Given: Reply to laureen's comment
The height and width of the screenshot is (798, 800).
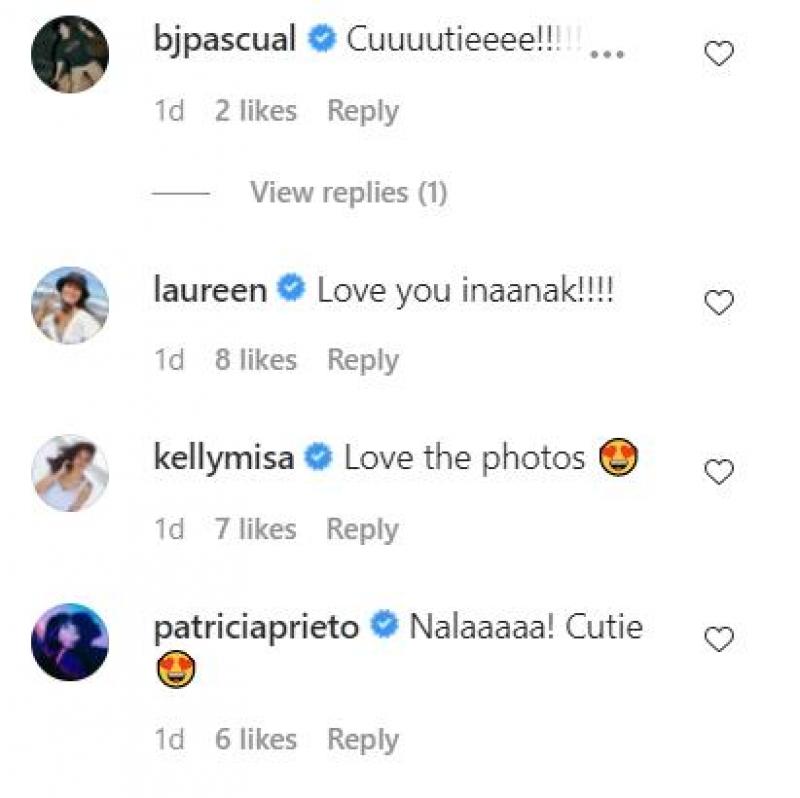Looking at the screenshot, I should pyautogui.click(x=362, y=358).
